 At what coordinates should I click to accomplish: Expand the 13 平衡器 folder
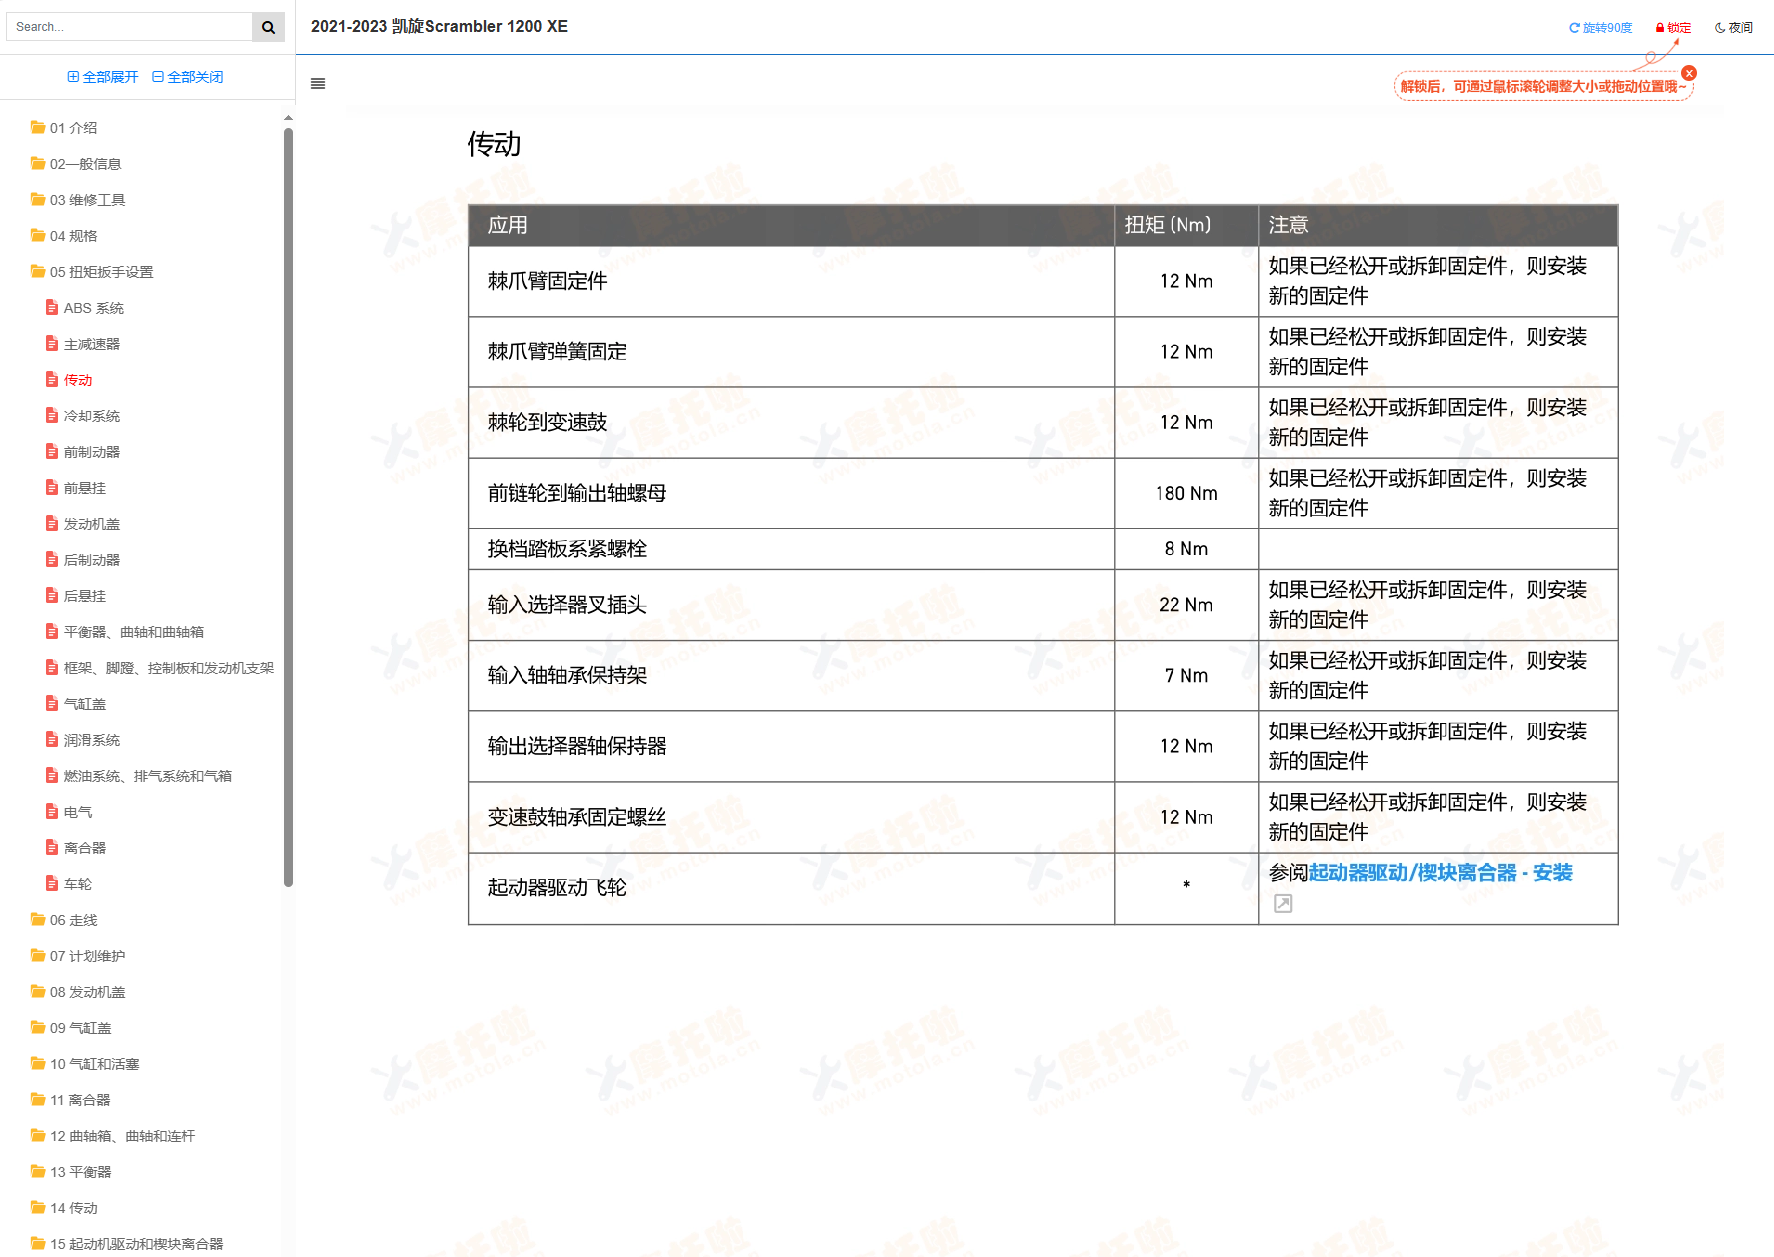(71, 1172)
